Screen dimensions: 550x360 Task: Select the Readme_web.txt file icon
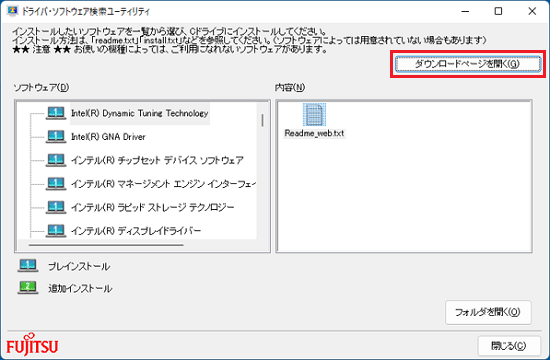coord(314,114)
